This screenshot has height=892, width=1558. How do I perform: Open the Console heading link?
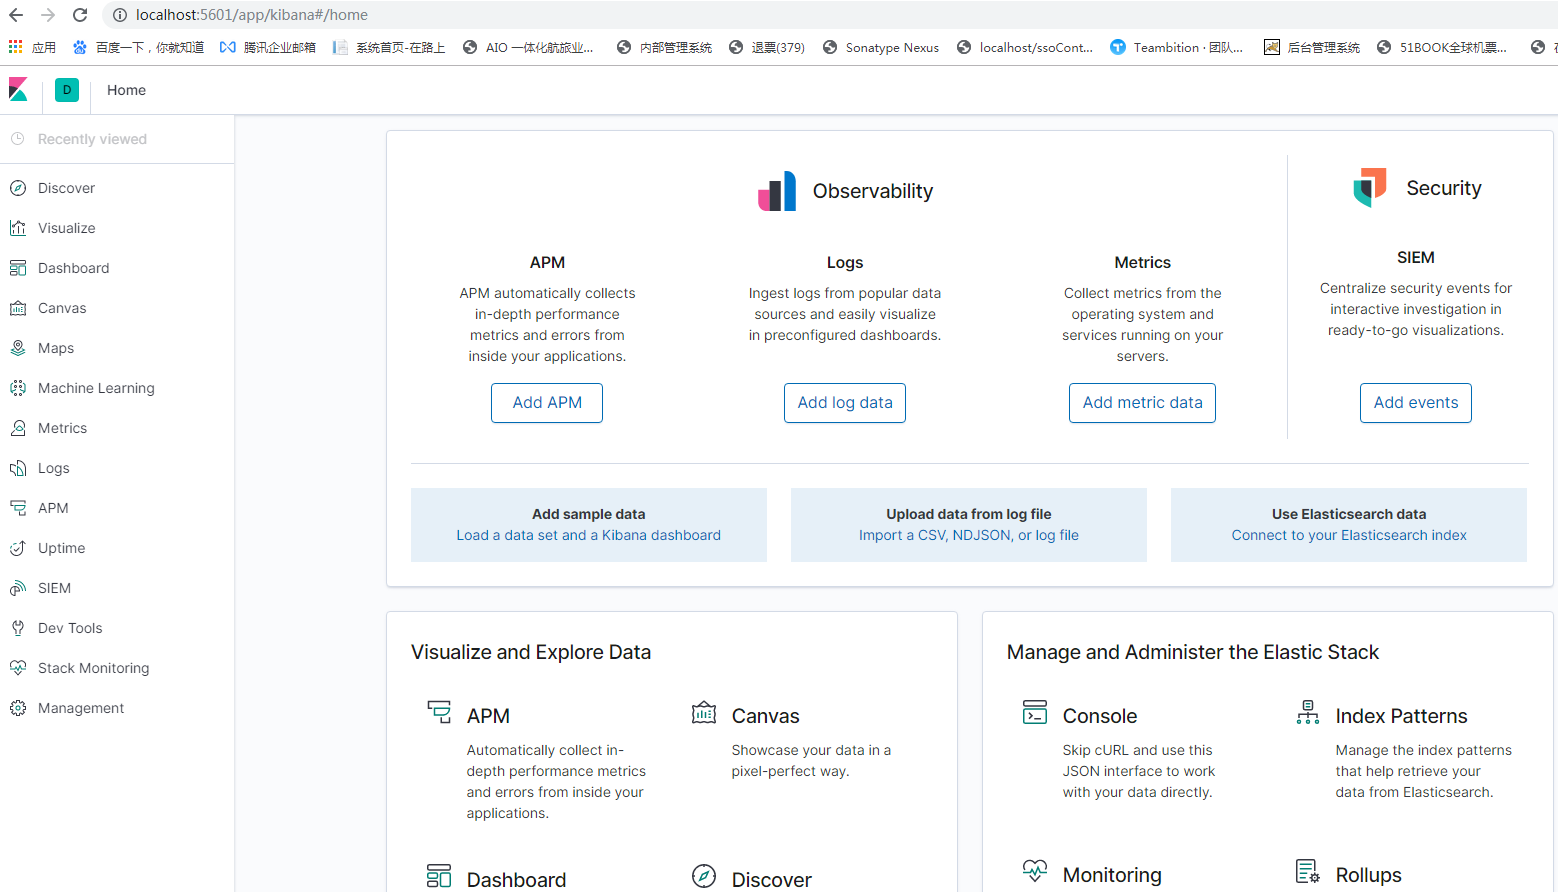(x=1100, y=716)
